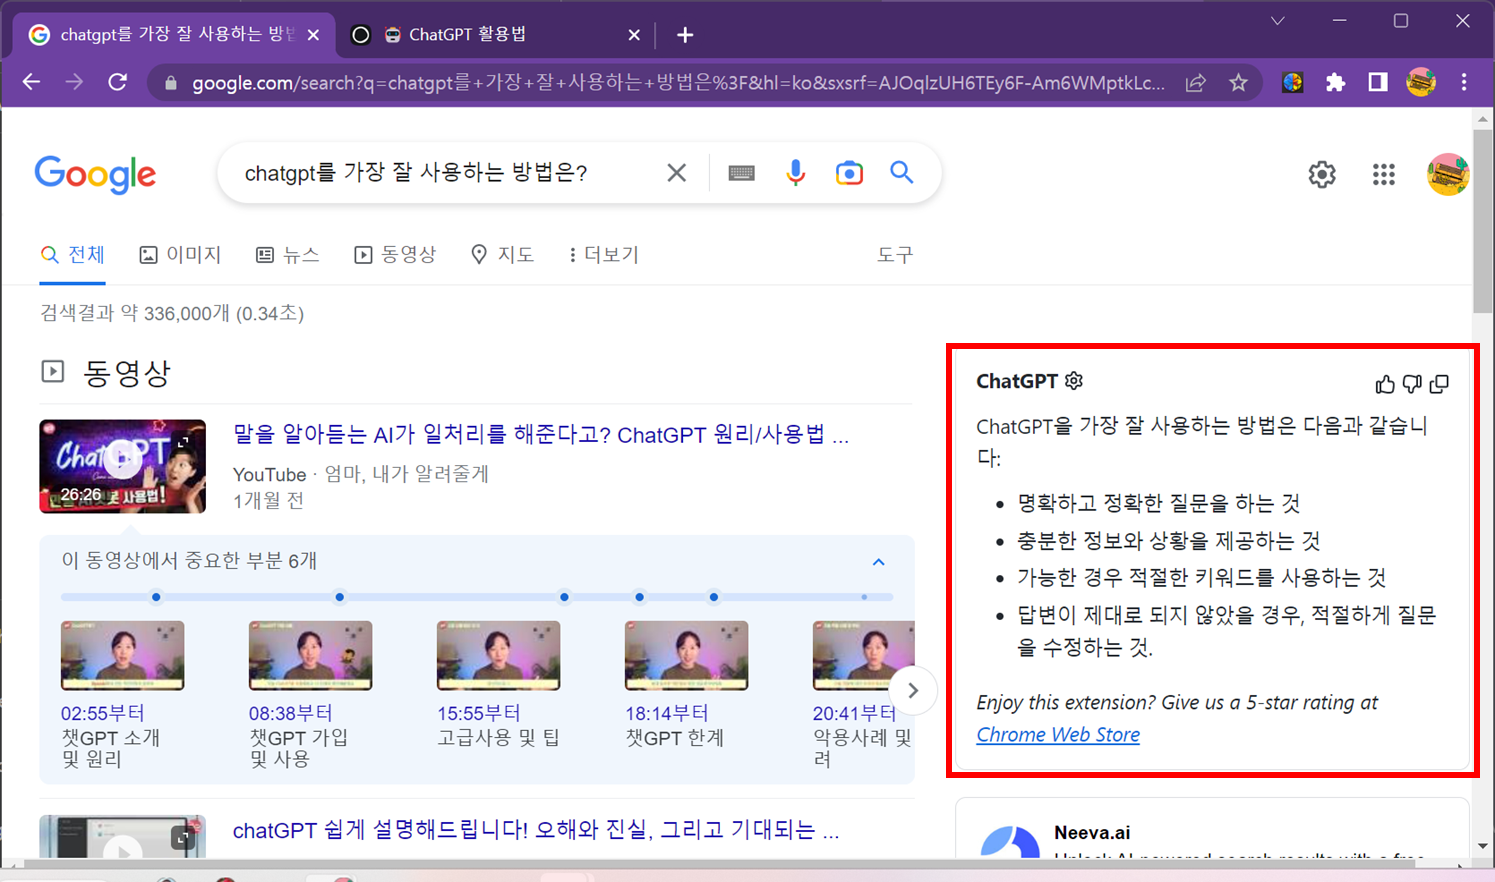Click the 검색결과 약 336,000개 text
Screen dimensions: 1495x882
(172, 314)
